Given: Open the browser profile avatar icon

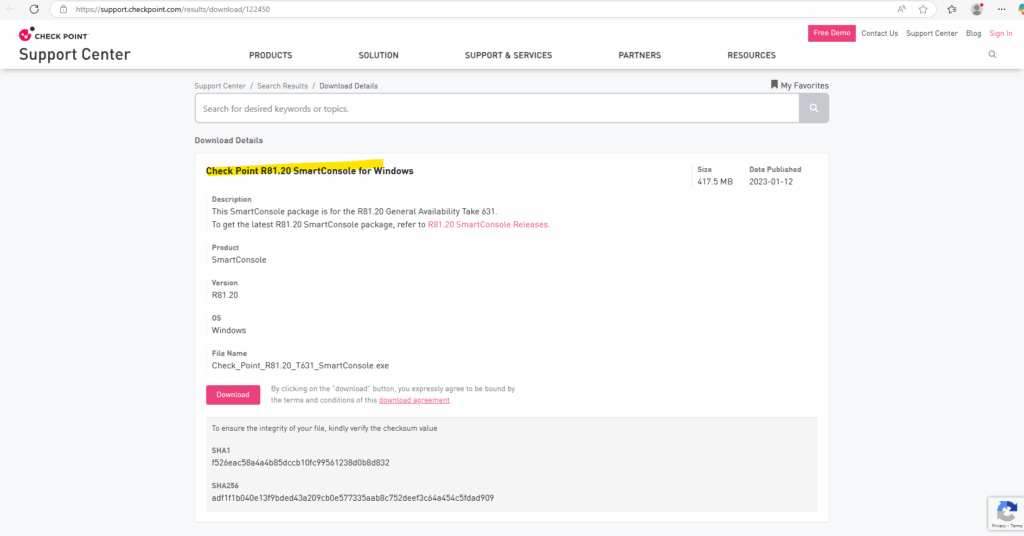Looking at the screenshot, I should coord(977,9).
